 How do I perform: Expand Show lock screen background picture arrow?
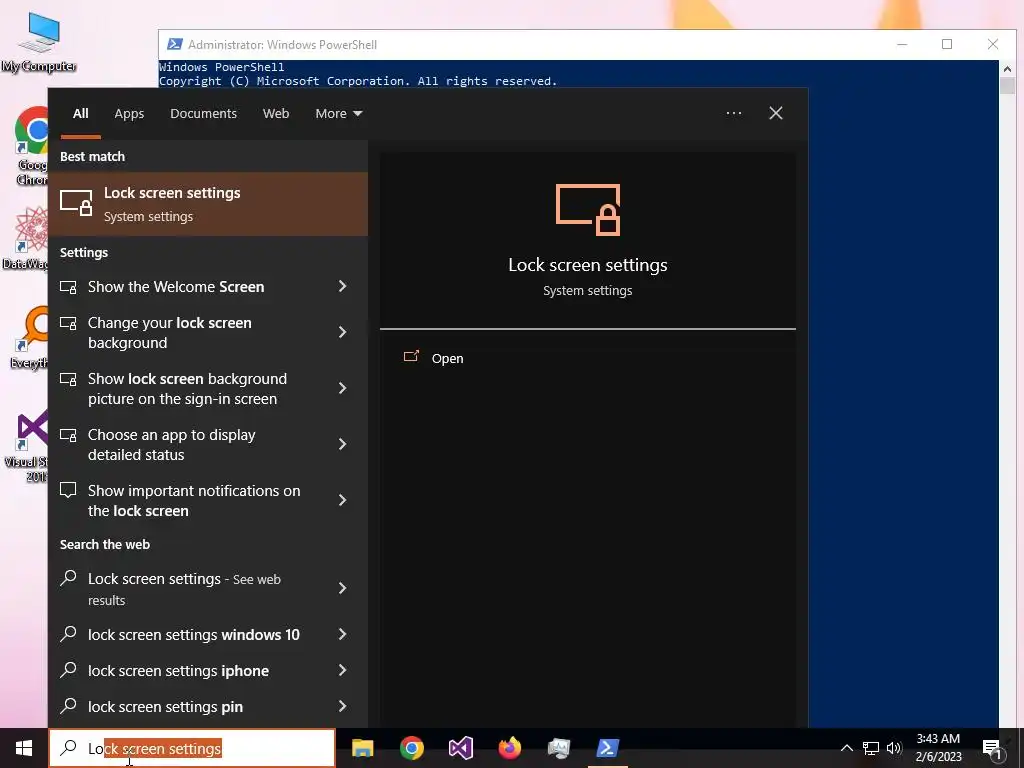(x=342, y=389)
